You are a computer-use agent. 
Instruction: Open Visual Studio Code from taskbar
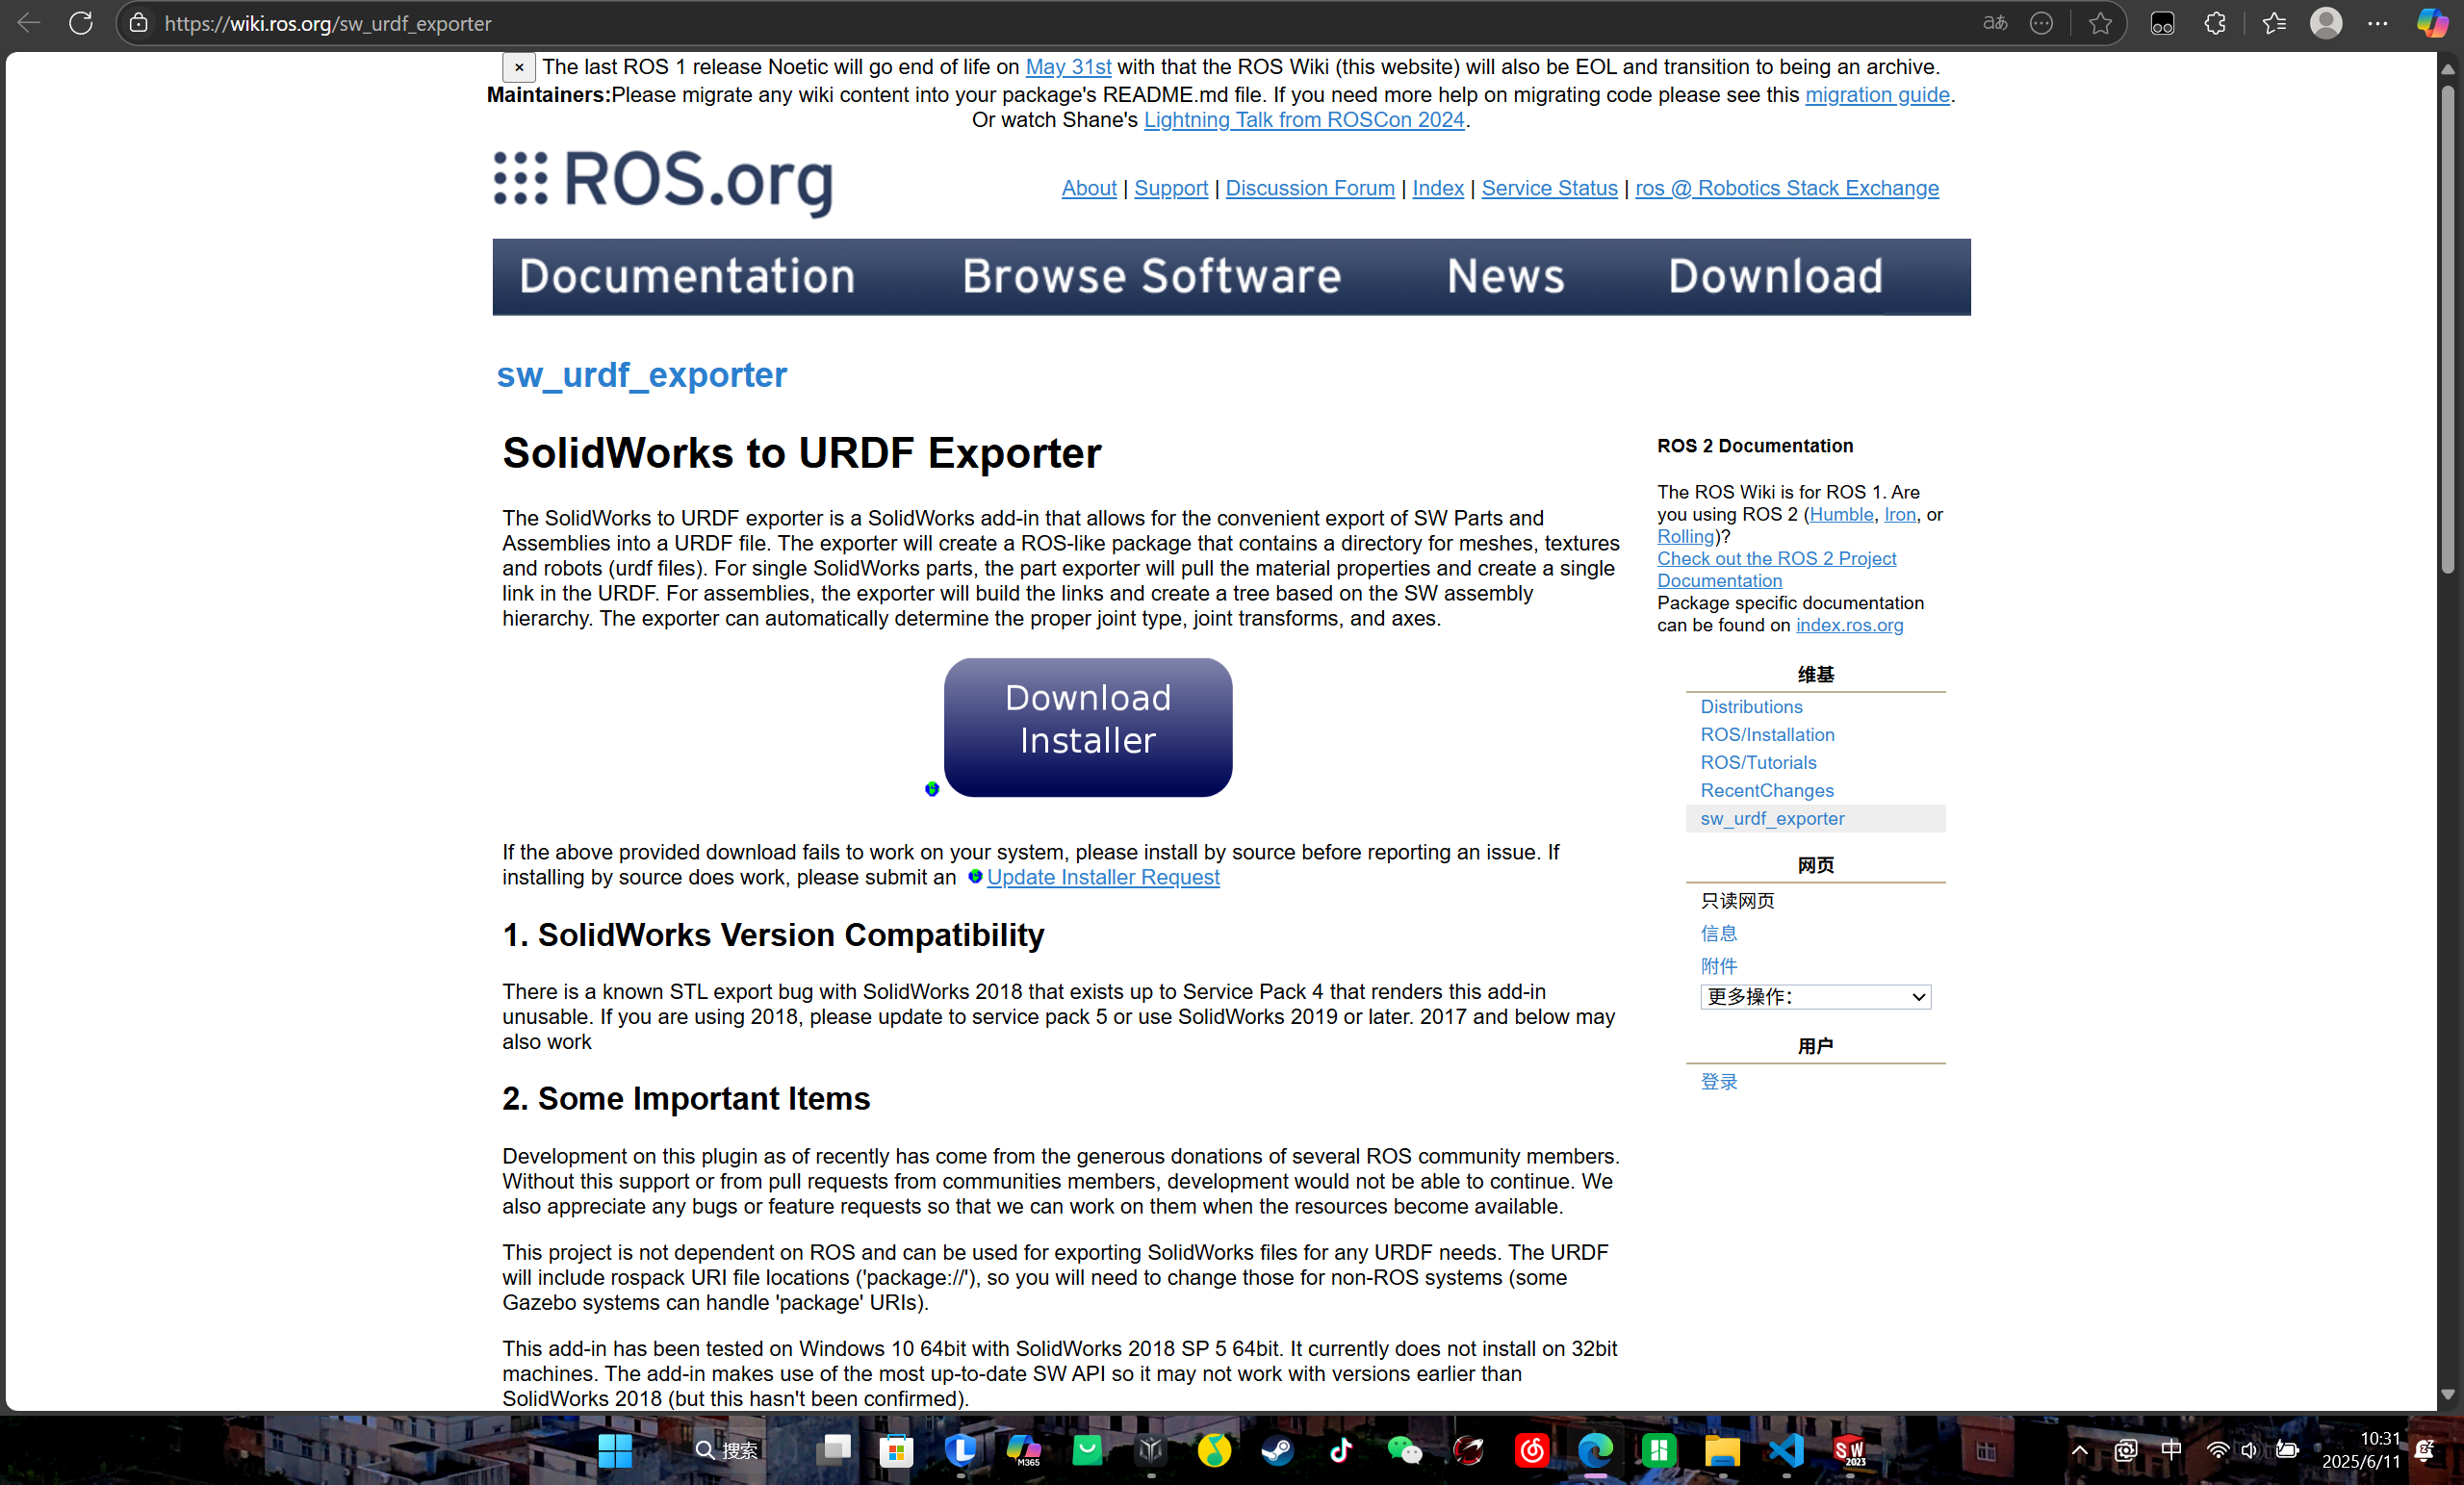click(x=1785, y=1449)
